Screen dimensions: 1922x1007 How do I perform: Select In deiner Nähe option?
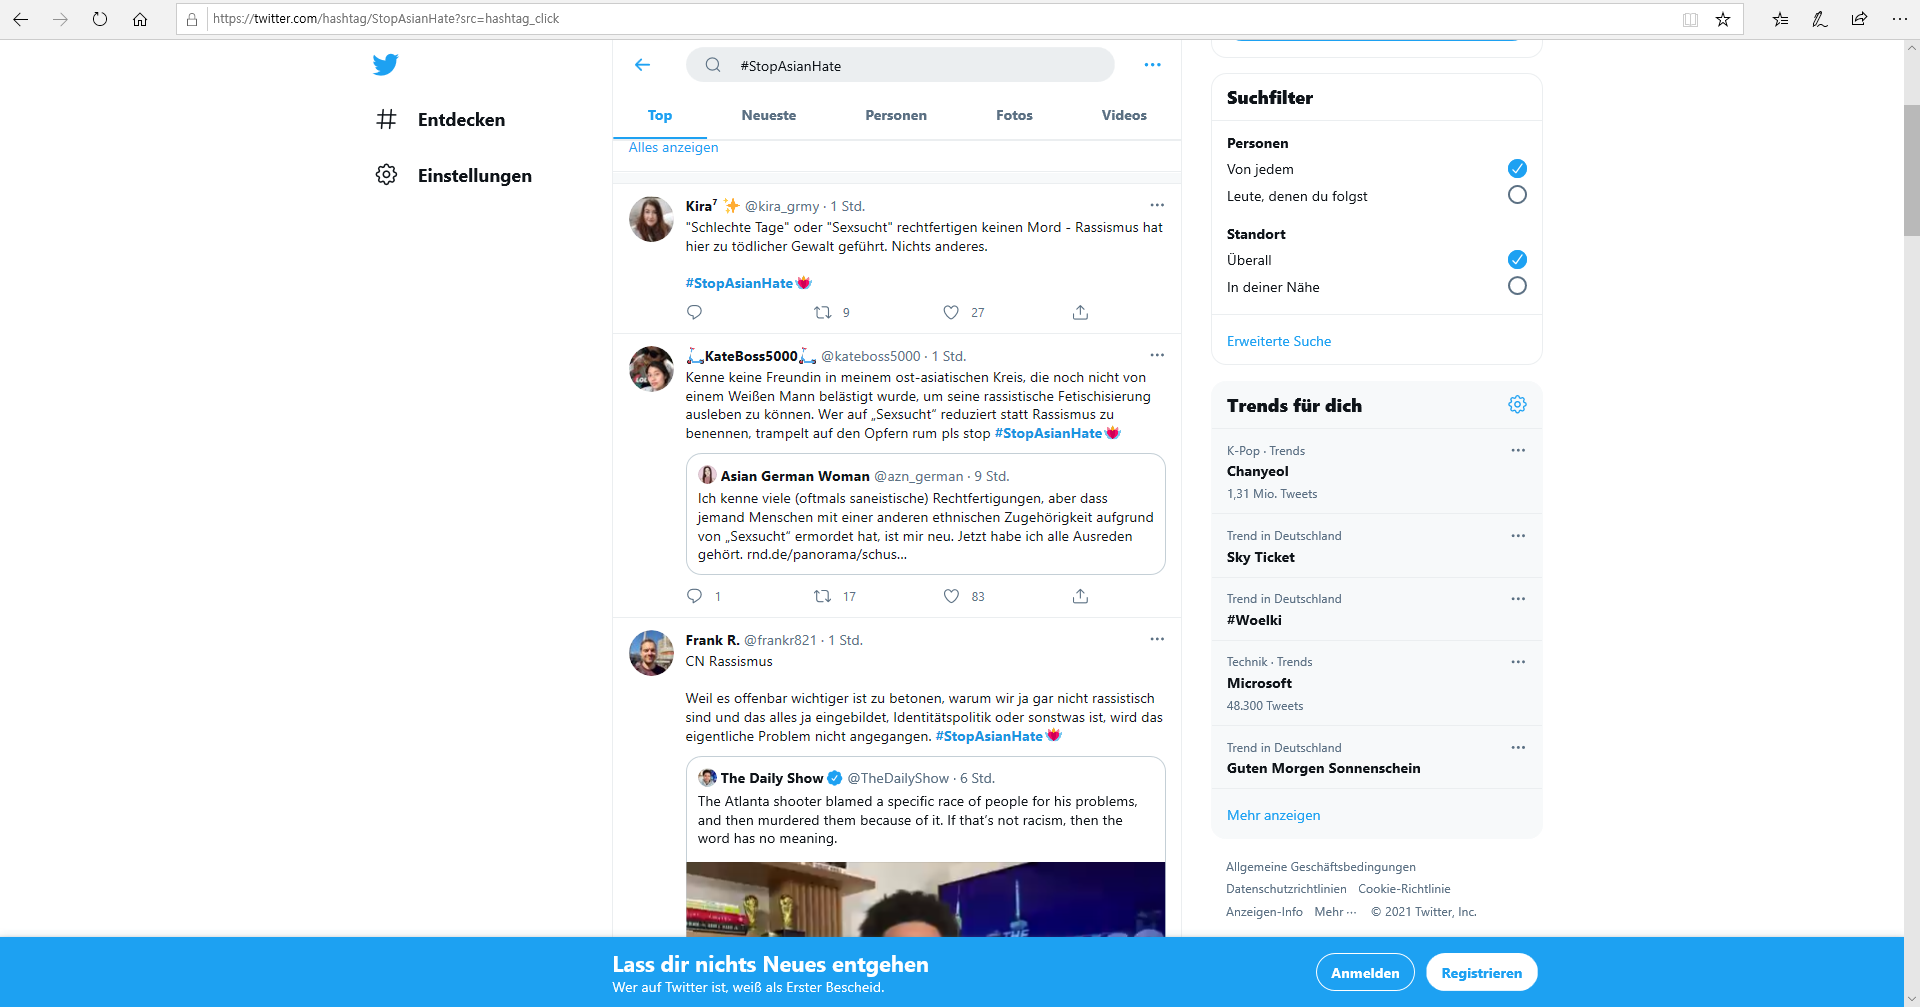(1517, 286)
